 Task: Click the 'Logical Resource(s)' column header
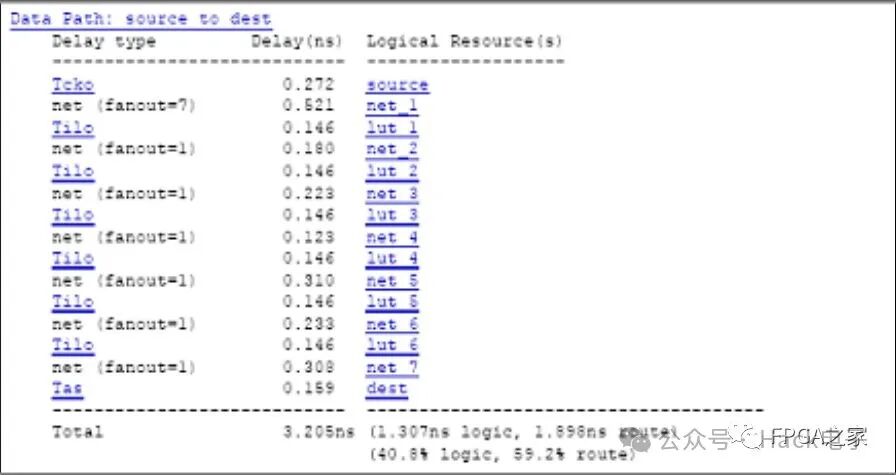(x=465, y=42)
